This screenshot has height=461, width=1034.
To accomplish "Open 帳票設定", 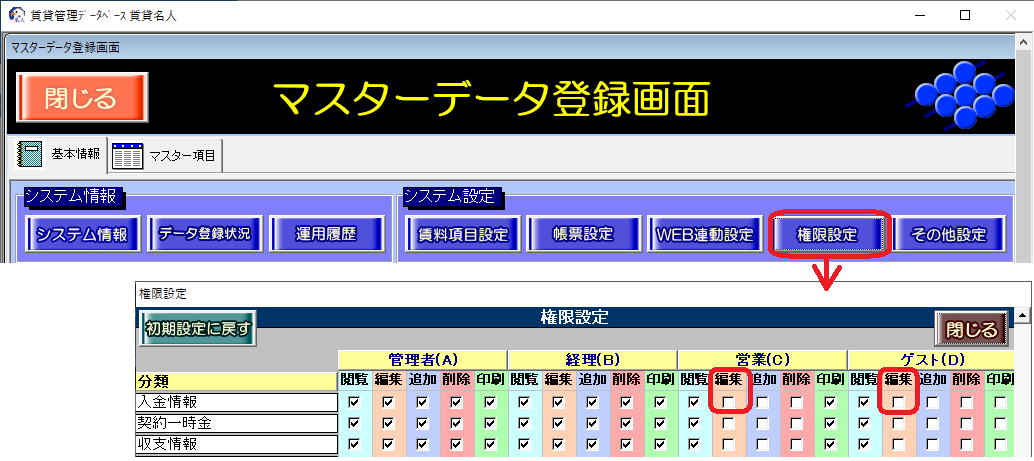I will click(x=583, y=235).
